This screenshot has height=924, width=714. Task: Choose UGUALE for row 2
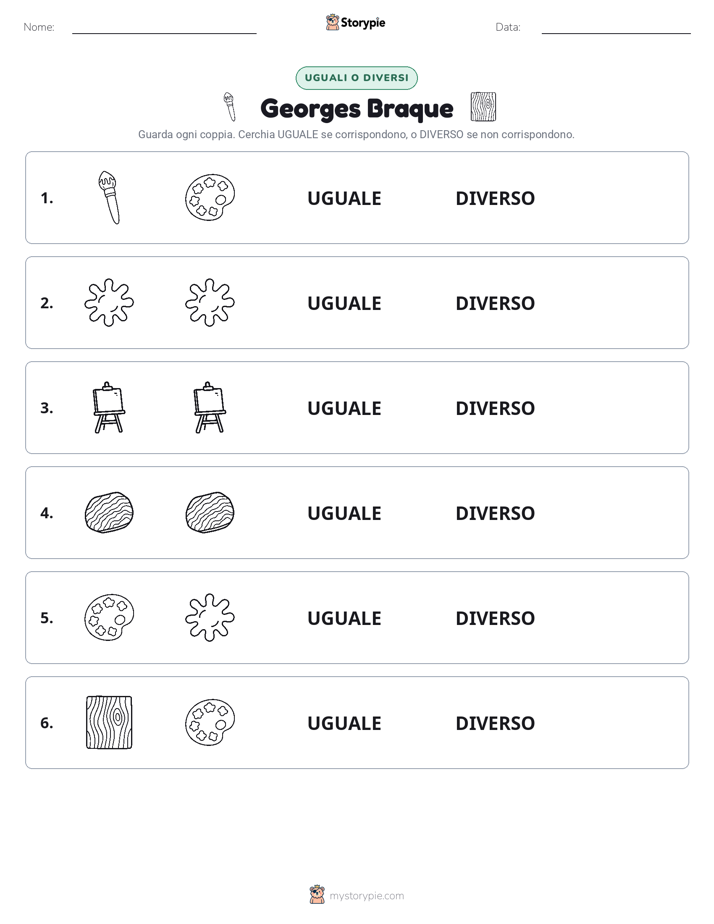tap(345, 303)
